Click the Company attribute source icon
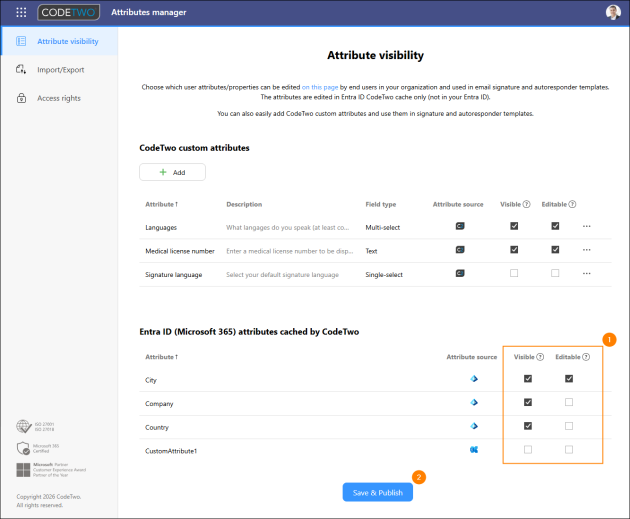Screen dimensions: 630x519 [x=474, y=403]
